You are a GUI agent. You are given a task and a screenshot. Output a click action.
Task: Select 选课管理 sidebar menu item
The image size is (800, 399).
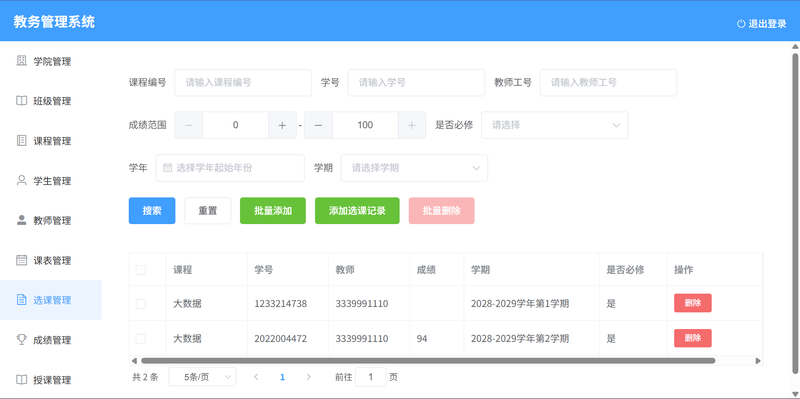[51, 300]
